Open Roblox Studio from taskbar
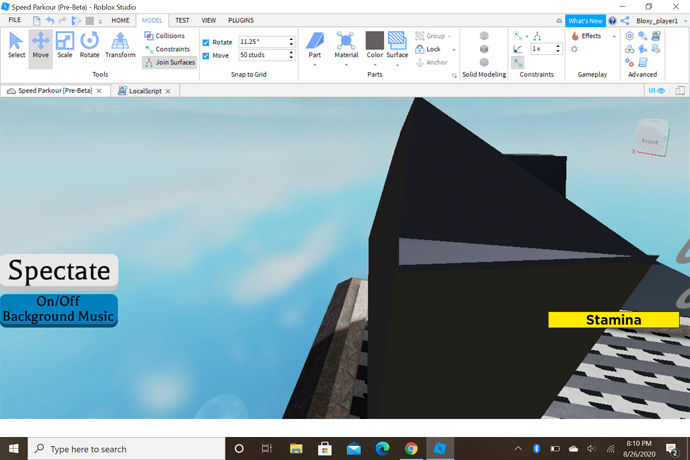 440,449
